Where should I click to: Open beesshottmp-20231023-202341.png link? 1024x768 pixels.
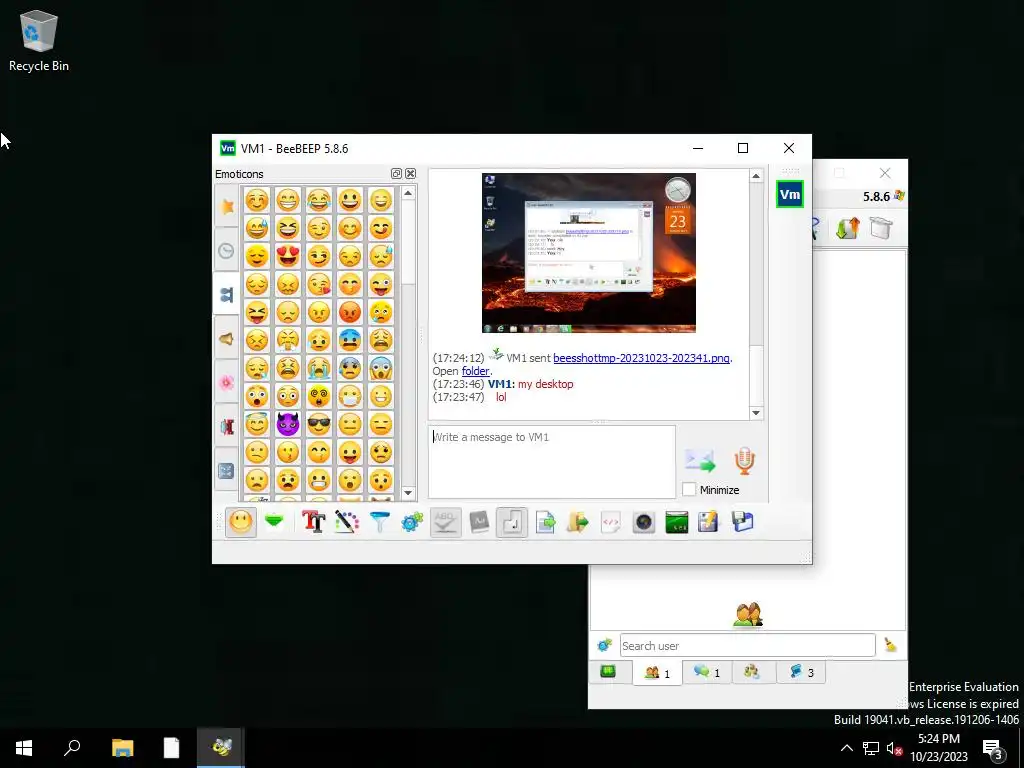(x=641, y=358)
